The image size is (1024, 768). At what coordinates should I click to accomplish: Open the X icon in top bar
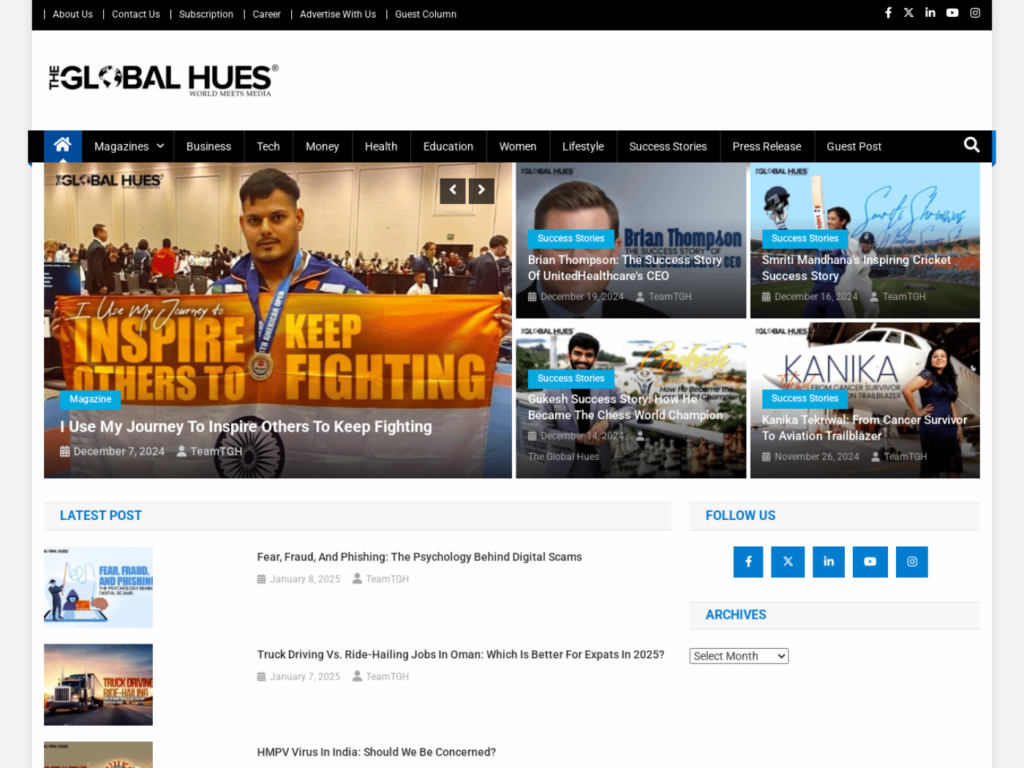click(909, 13)
